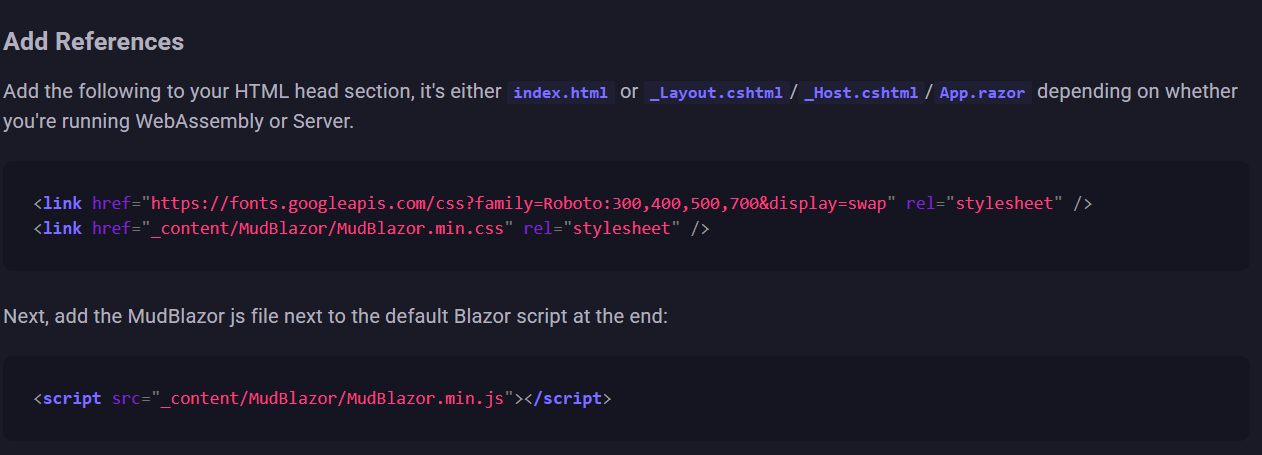The height and width of the screenshot is (455, 1262).
Task: Click the src attribute in the script tag
Action: [x=126, y=398]
